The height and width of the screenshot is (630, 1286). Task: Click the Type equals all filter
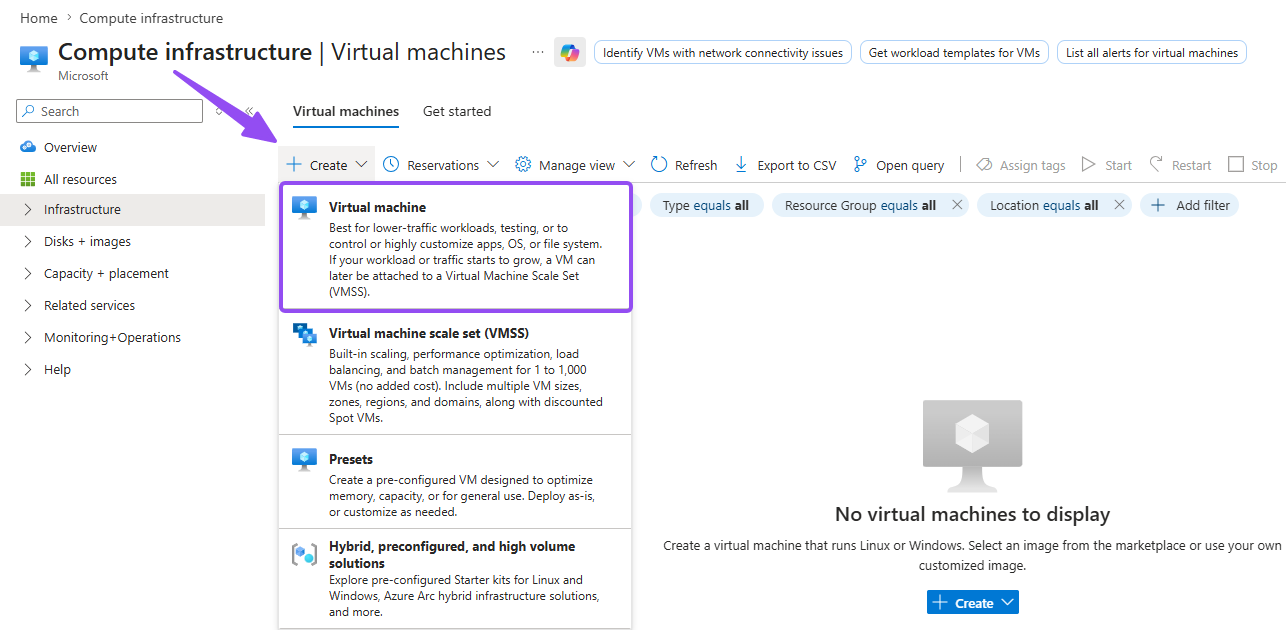(x=706, y=205)
